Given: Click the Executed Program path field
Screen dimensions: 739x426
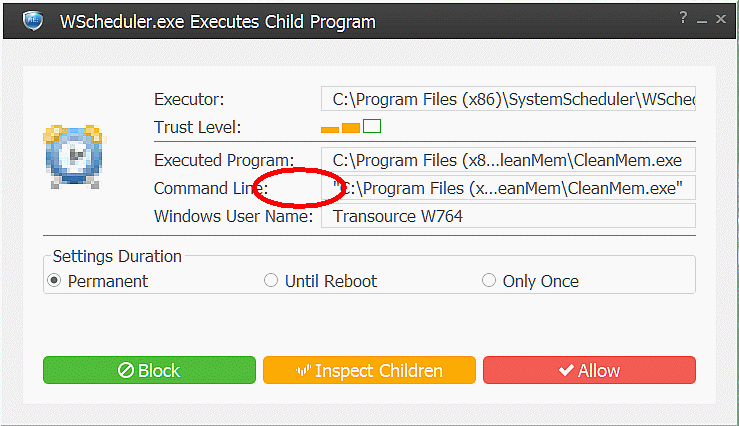Looking at the screenshot, I should 508,160.
